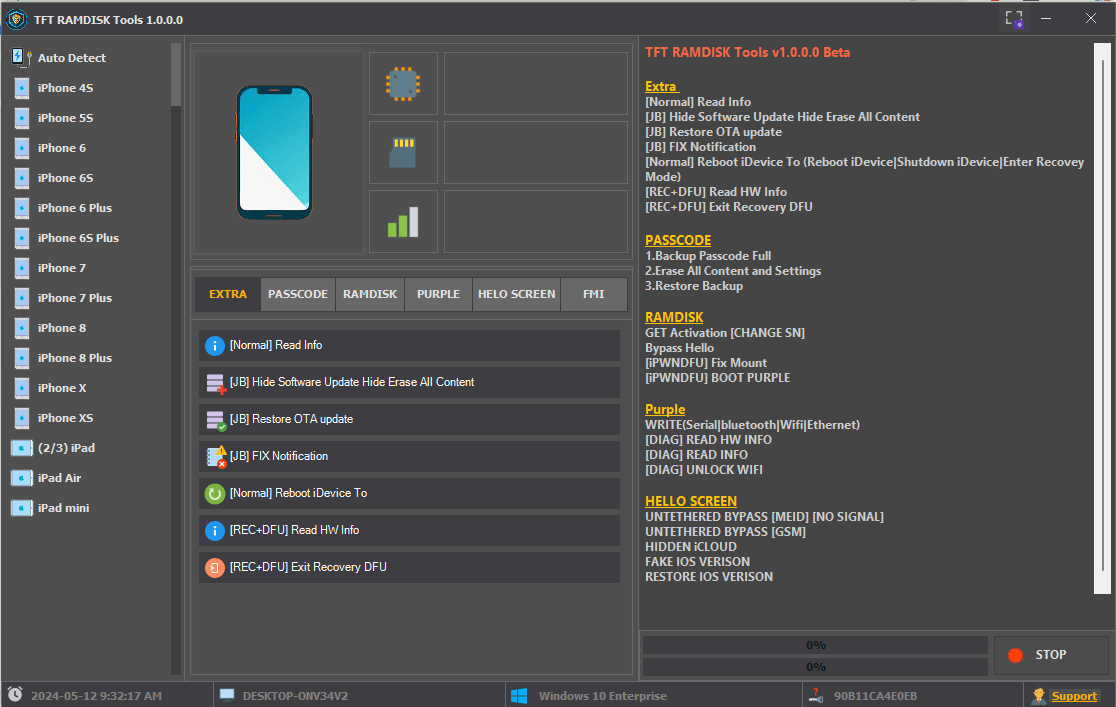Image resolution: width=1116 pixels, height=707 pixels.
Task: Run [Normal] Read Info action
Action: [x=408, y=346]
